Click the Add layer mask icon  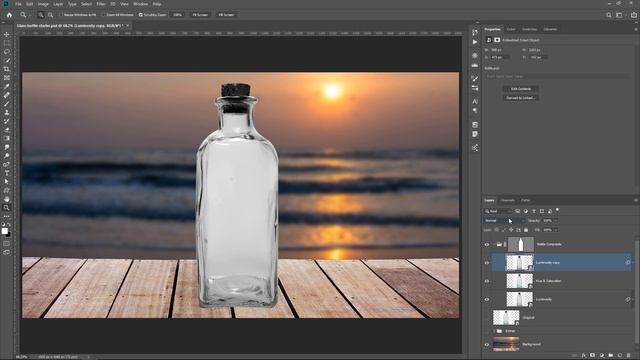[593, 356]
